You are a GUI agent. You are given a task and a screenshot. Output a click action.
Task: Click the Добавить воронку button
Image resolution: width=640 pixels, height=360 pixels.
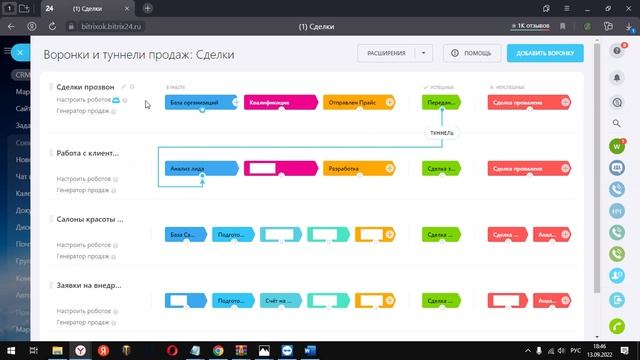click(545, 53)
